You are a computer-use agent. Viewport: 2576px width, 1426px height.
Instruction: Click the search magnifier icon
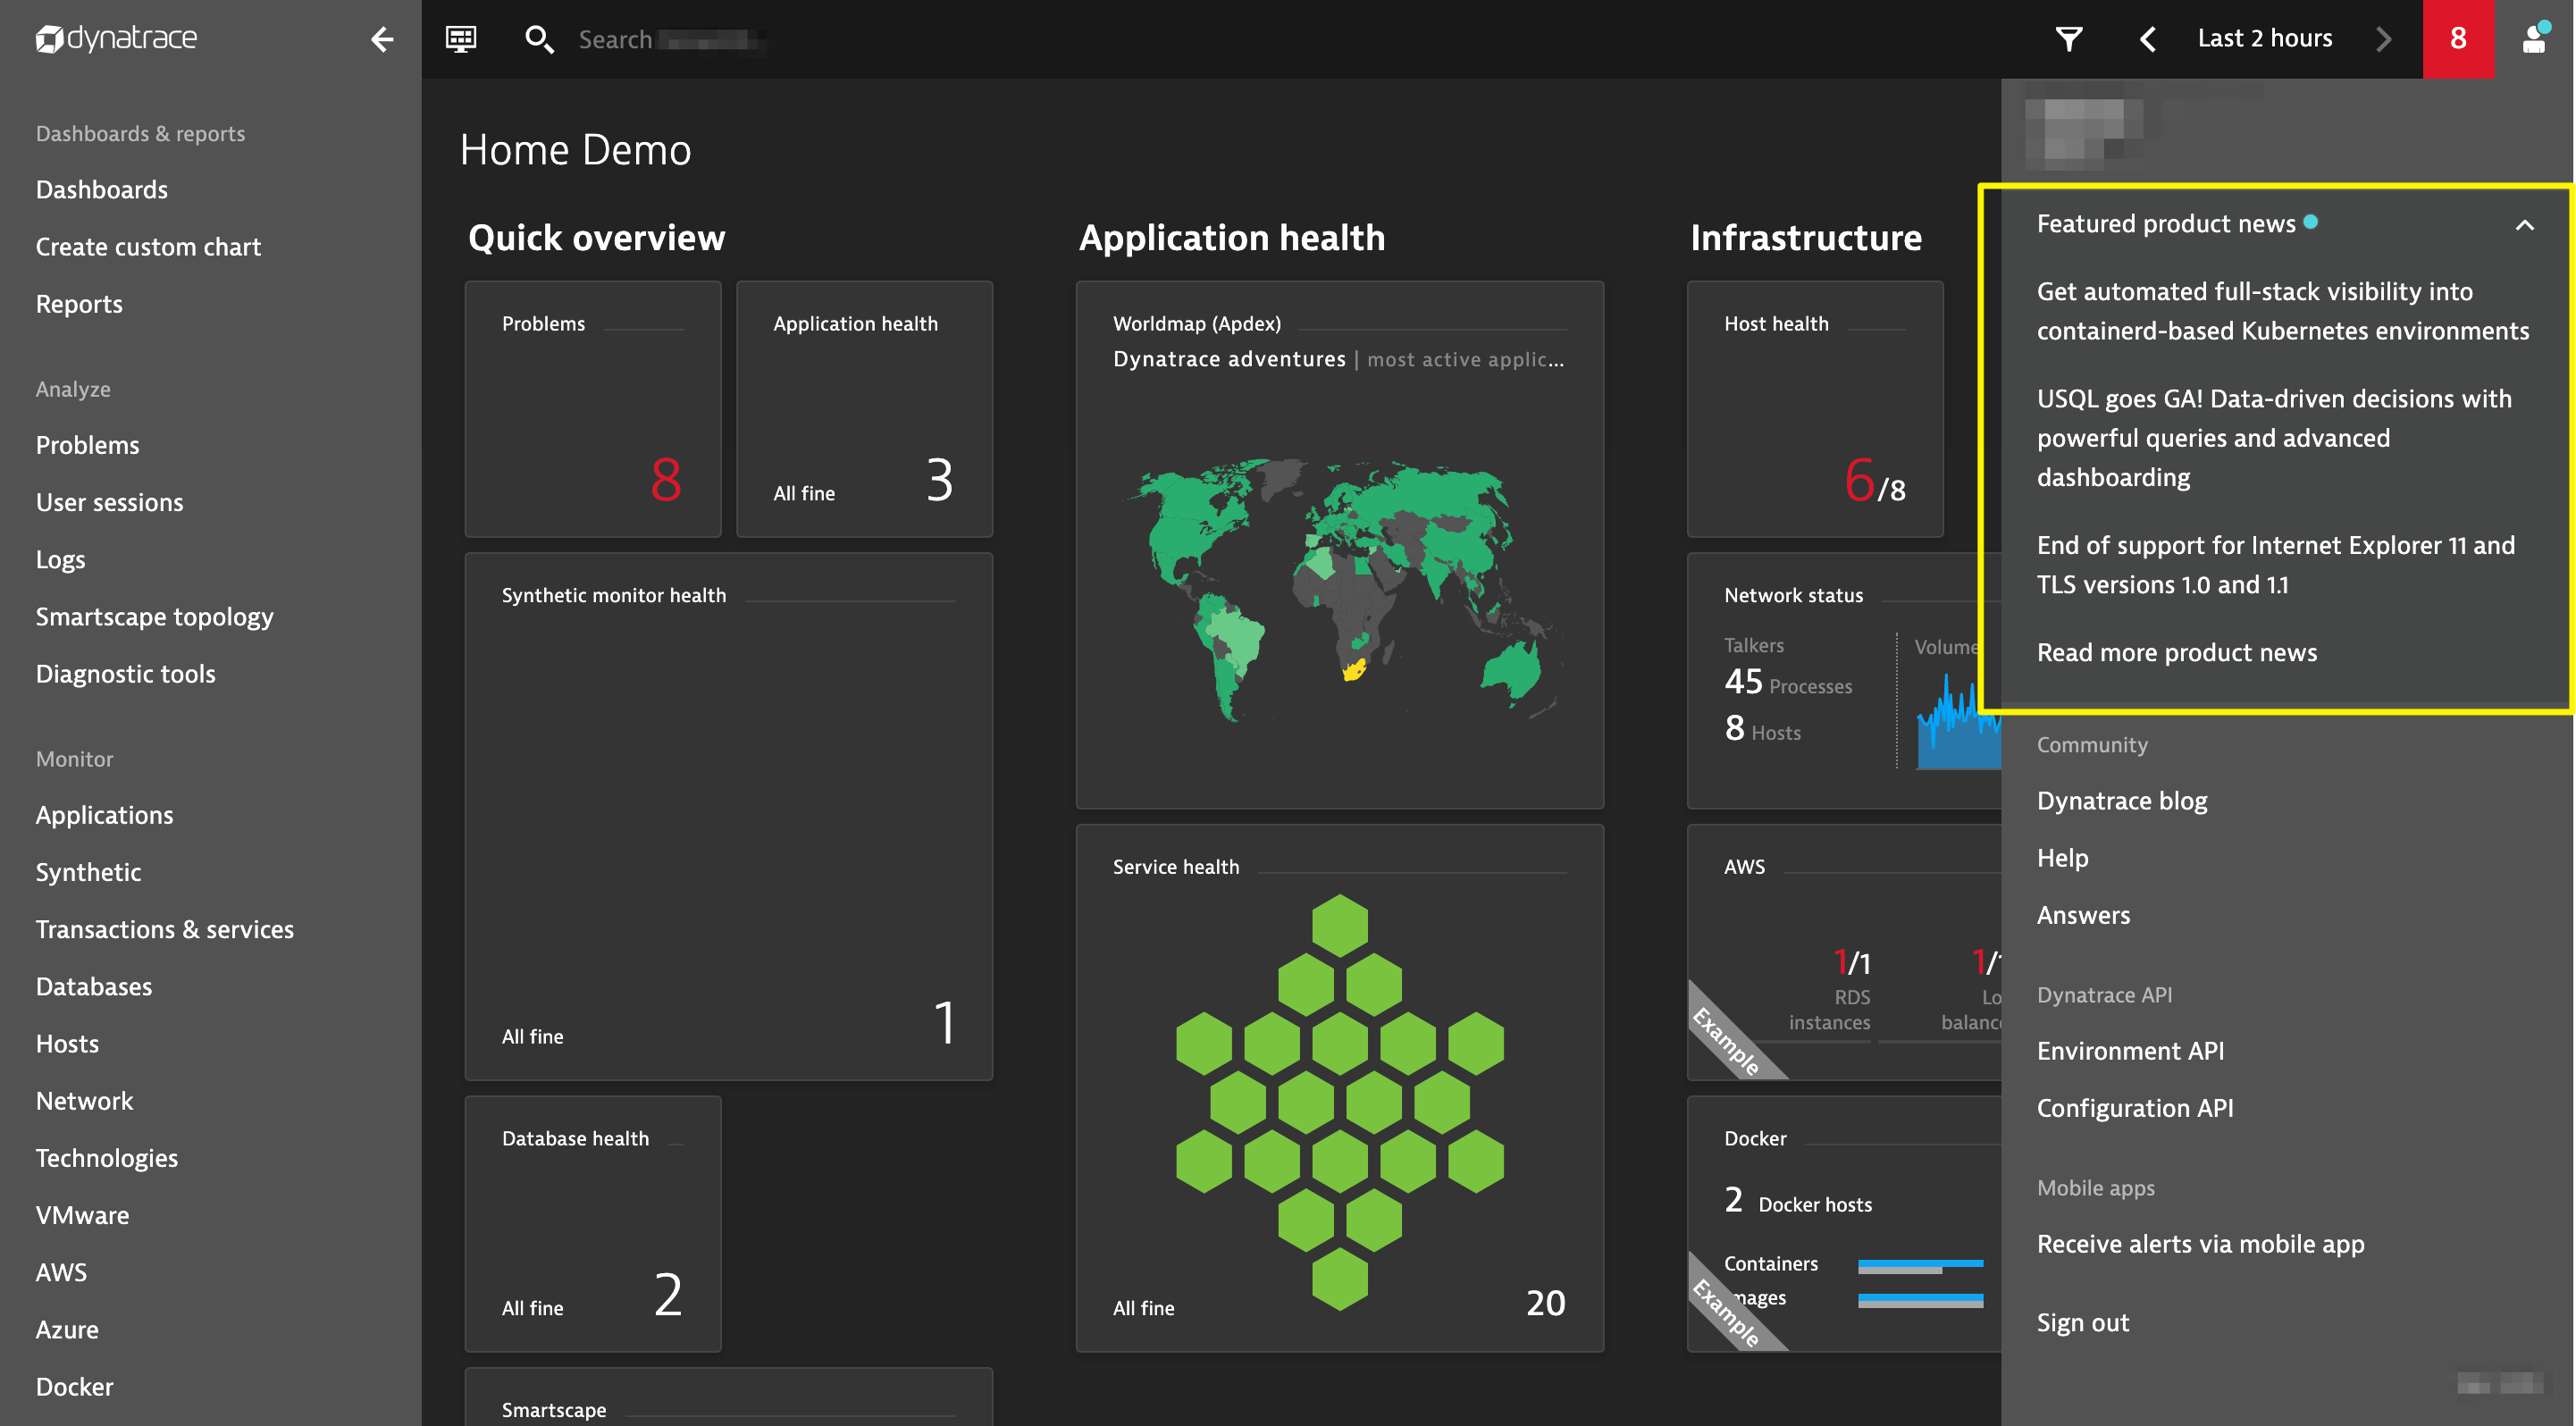(x=539, y=38)
